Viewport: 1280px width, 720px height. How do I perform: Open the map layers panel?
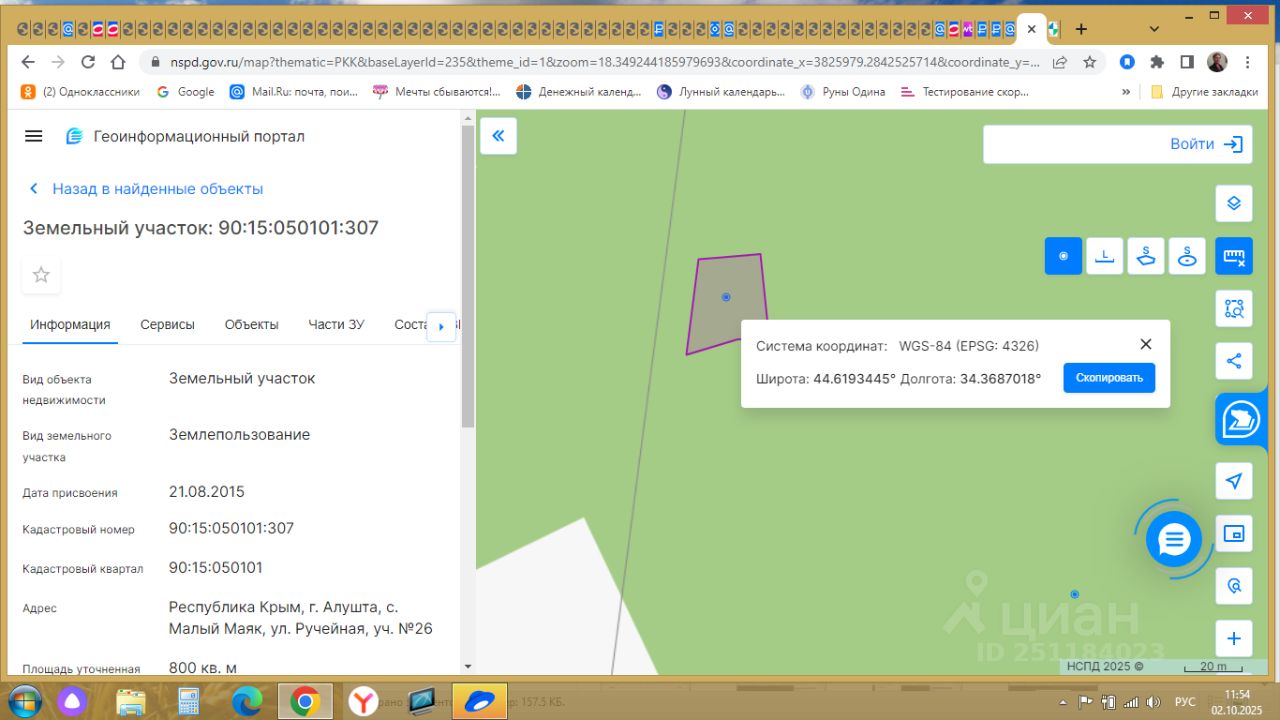click(1234, 203)
